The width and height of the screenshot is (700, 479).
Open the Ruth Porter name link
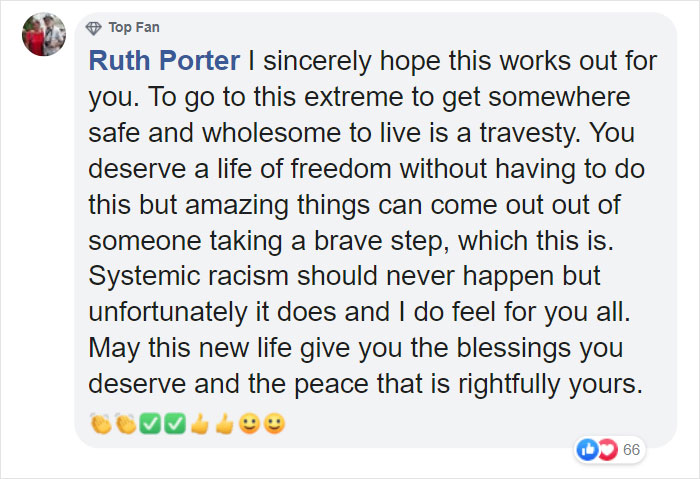click(164, 60)
